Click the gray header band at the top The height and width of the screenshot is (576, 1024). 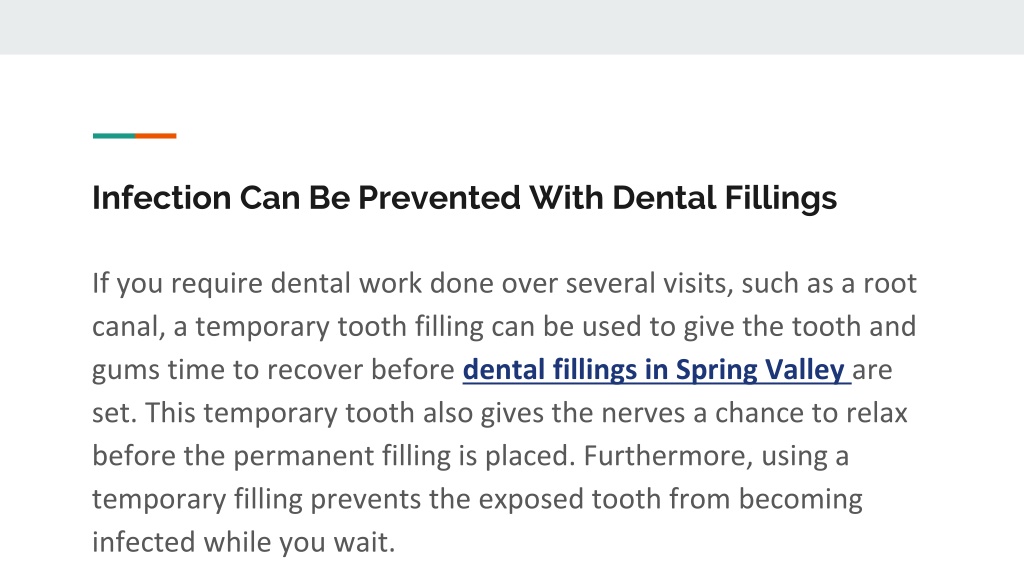click(512, 27)
